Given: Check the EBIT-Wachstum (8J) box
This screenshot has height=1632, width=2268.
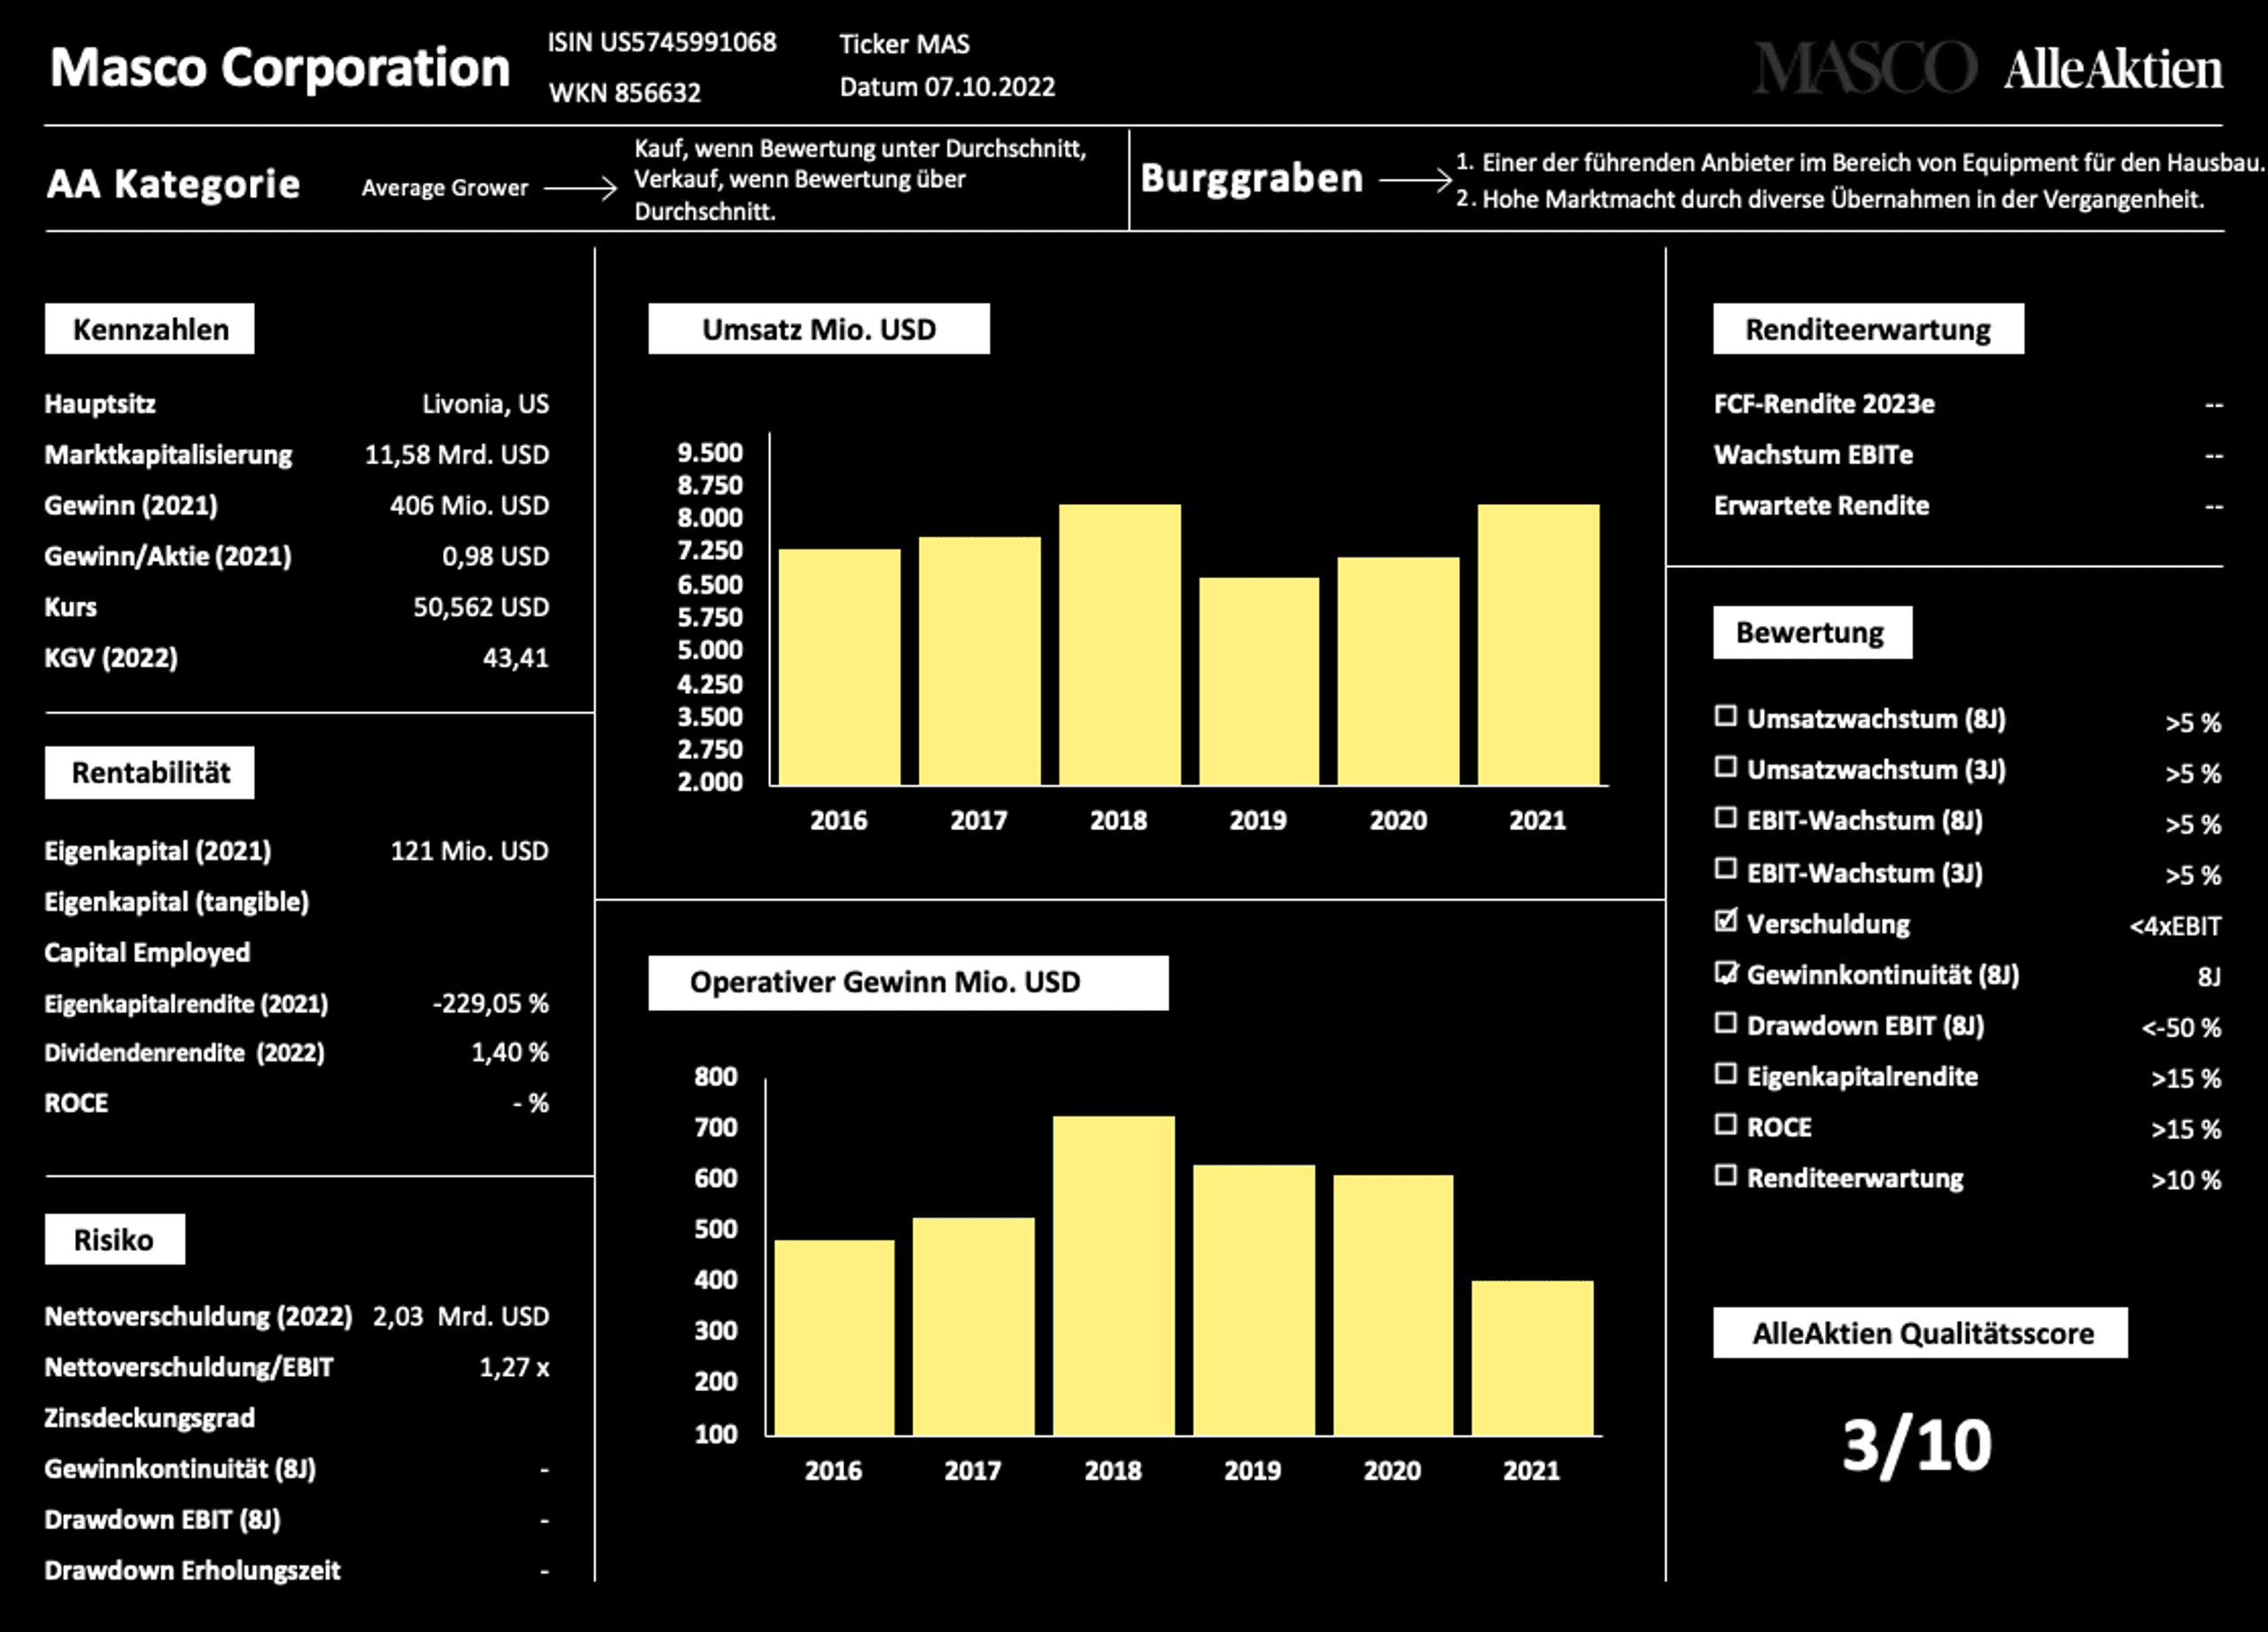Looking at the screenshot, I should (x=1725, y=818).
